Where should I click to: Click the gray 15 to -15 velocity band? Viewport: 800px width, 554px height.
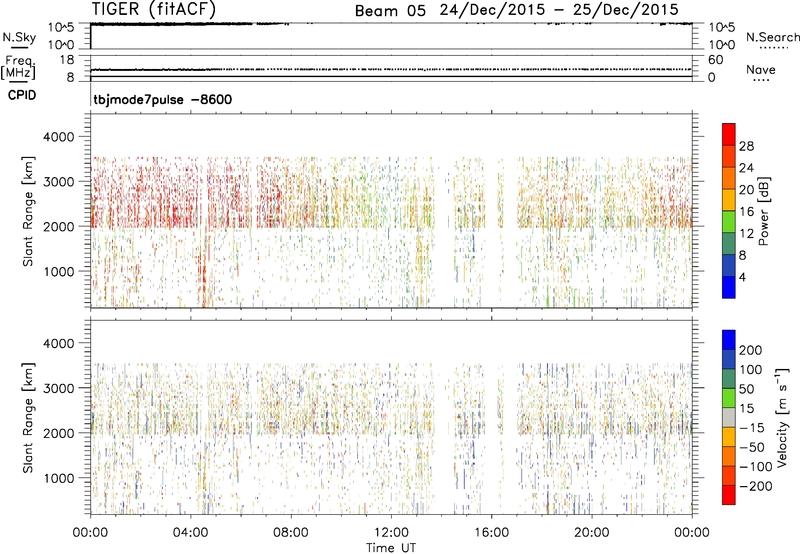729,417
